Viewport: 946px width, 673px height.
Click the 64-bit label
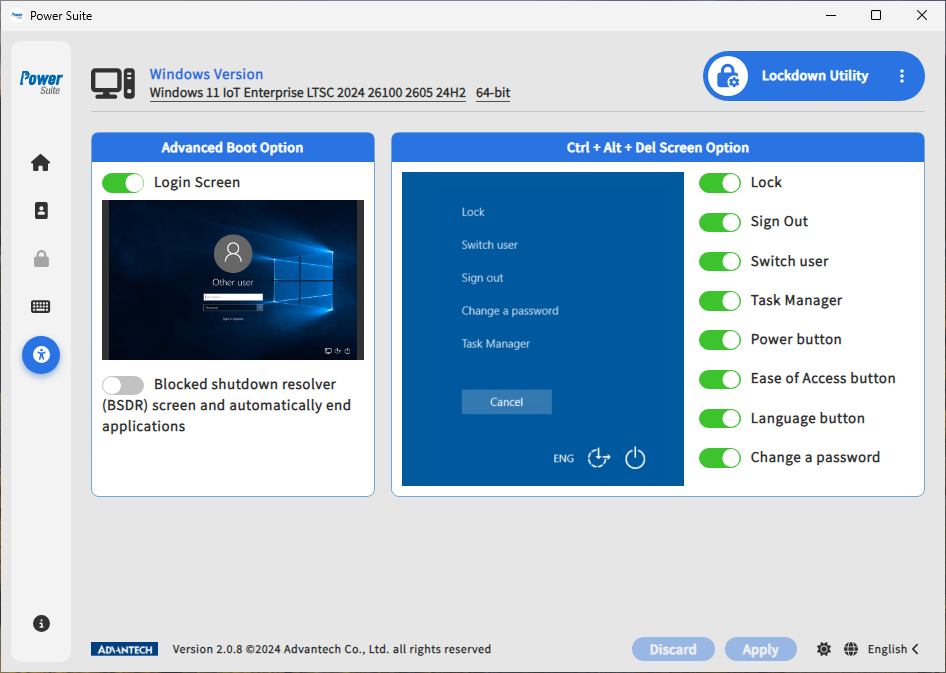[493, 93]
